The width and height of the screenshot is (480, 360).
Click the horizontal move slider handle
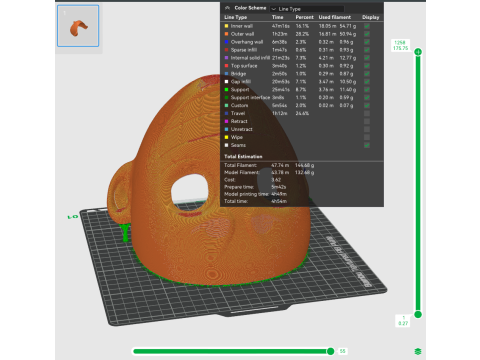click(x=330, y=351)
